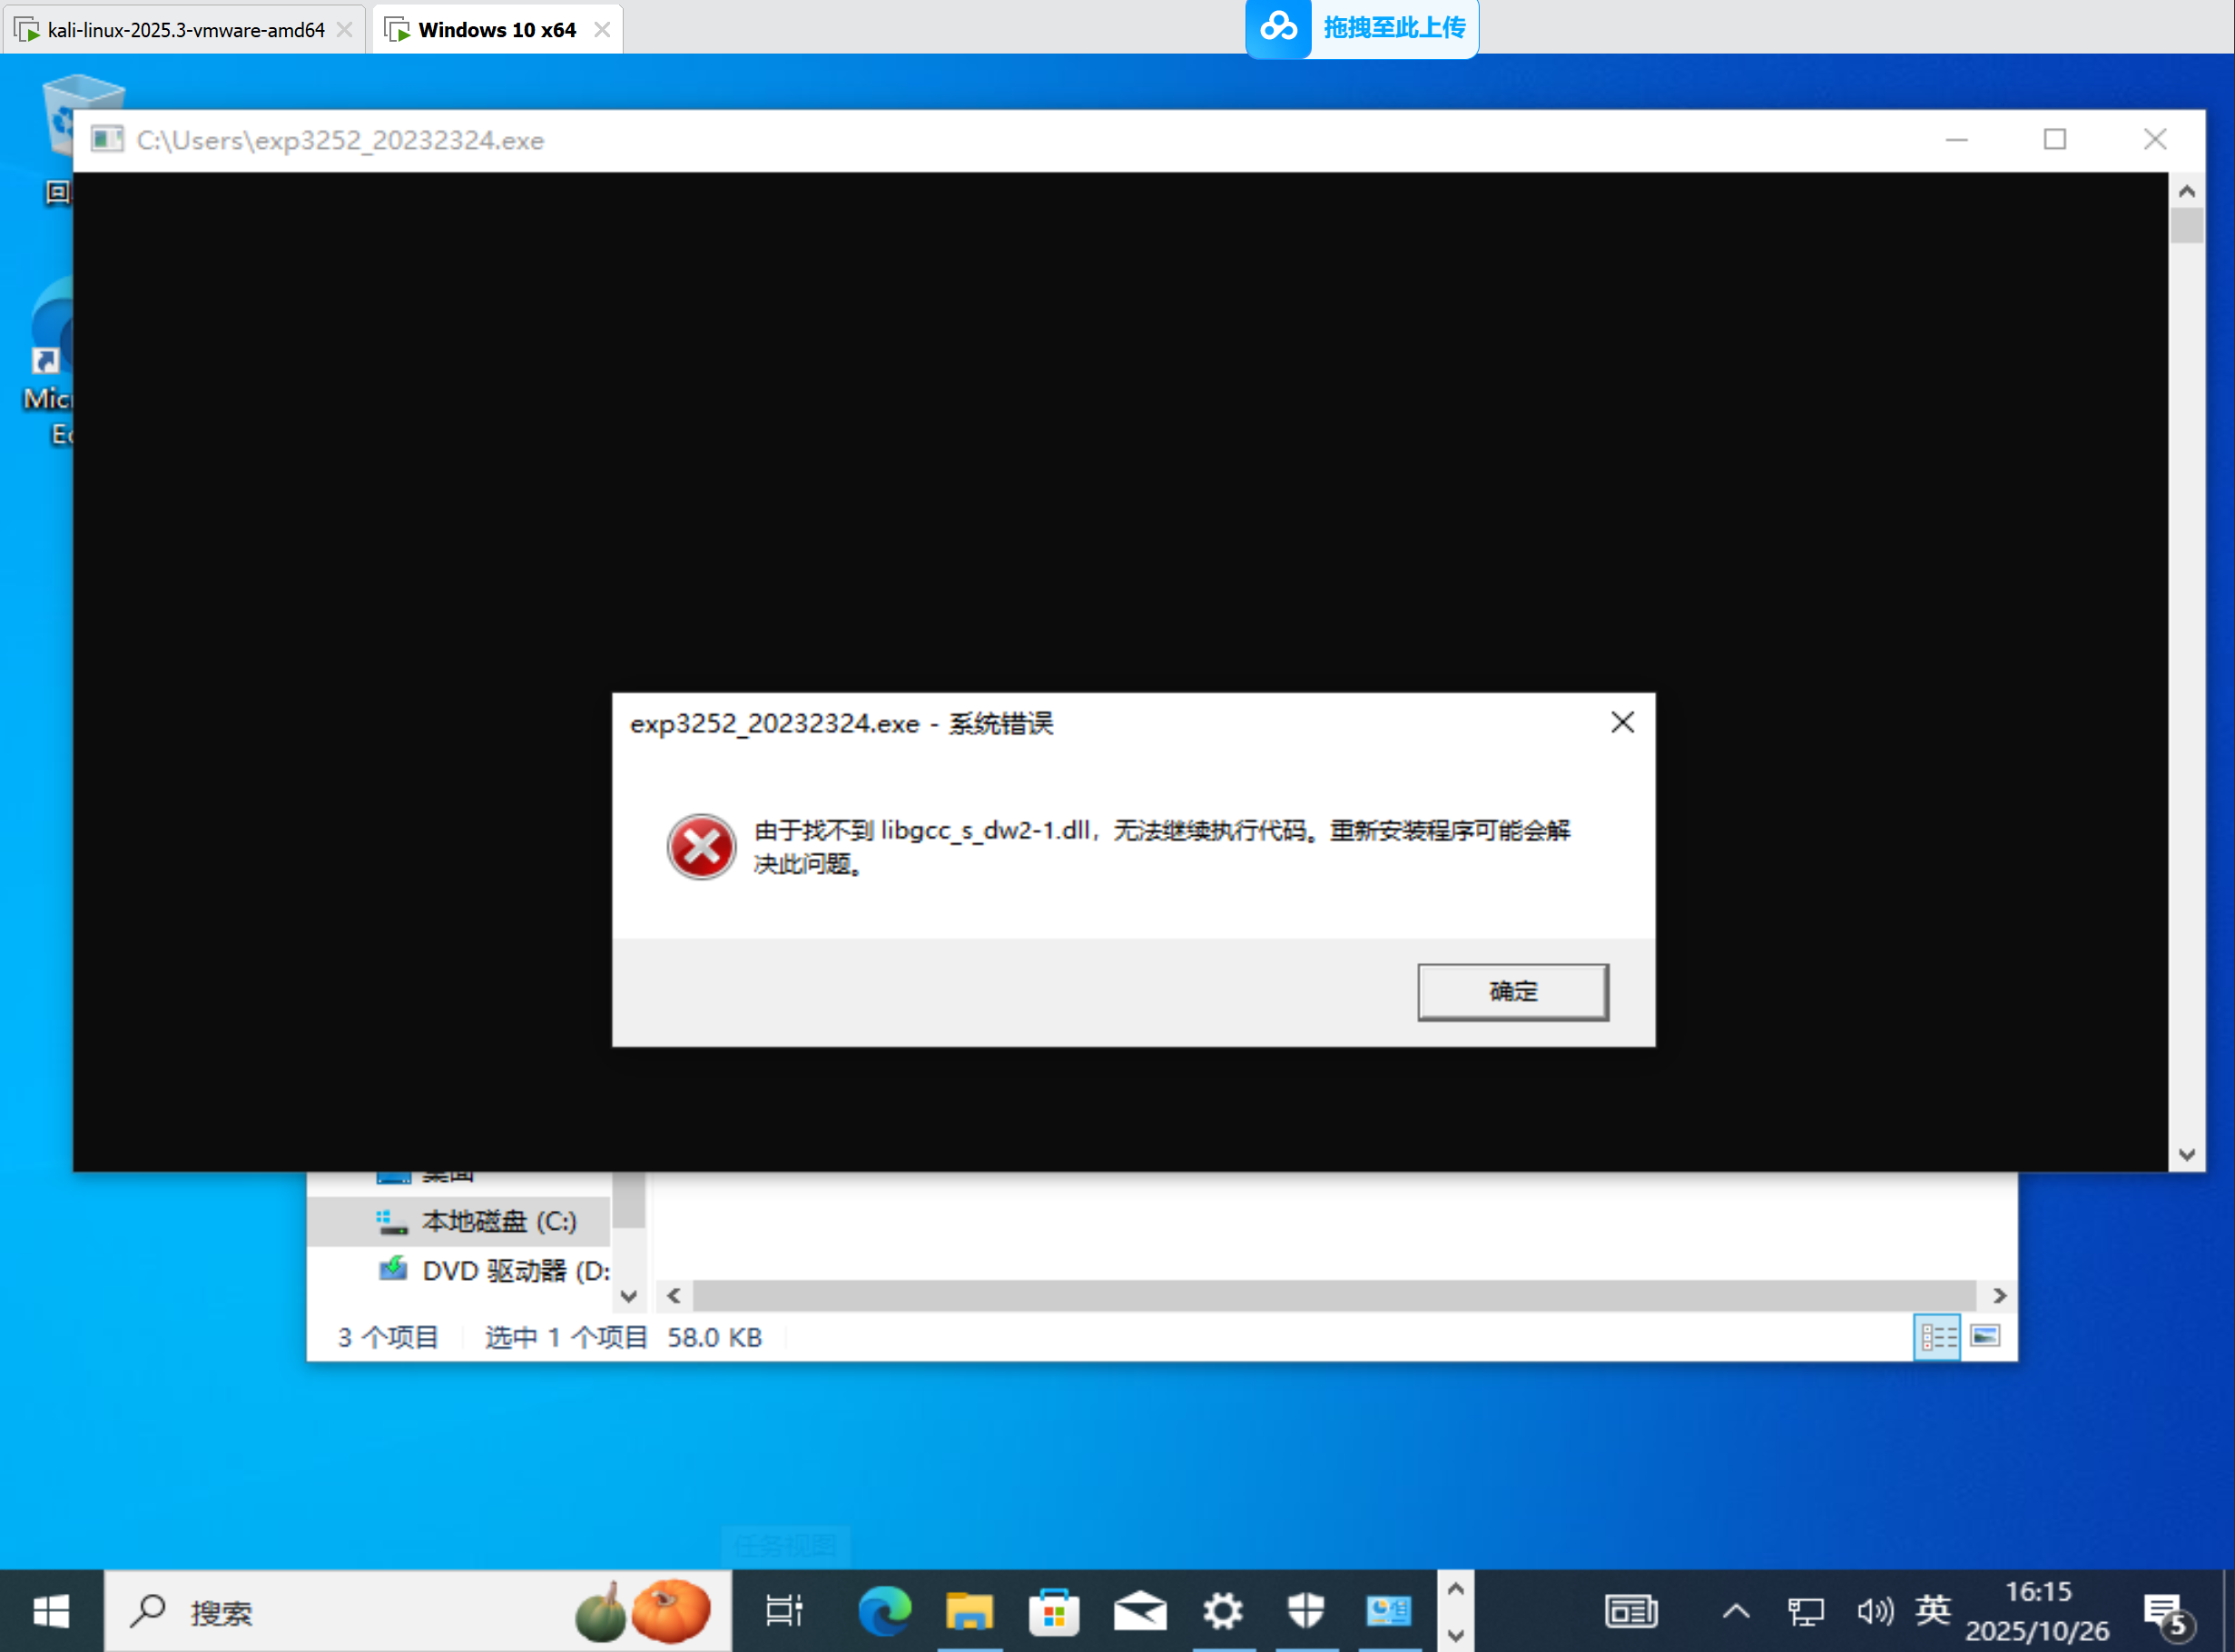Switch Explorer to large thumbnails view
The width and height of the screenshot is (2235, 1652).
coord(1985,1337)
